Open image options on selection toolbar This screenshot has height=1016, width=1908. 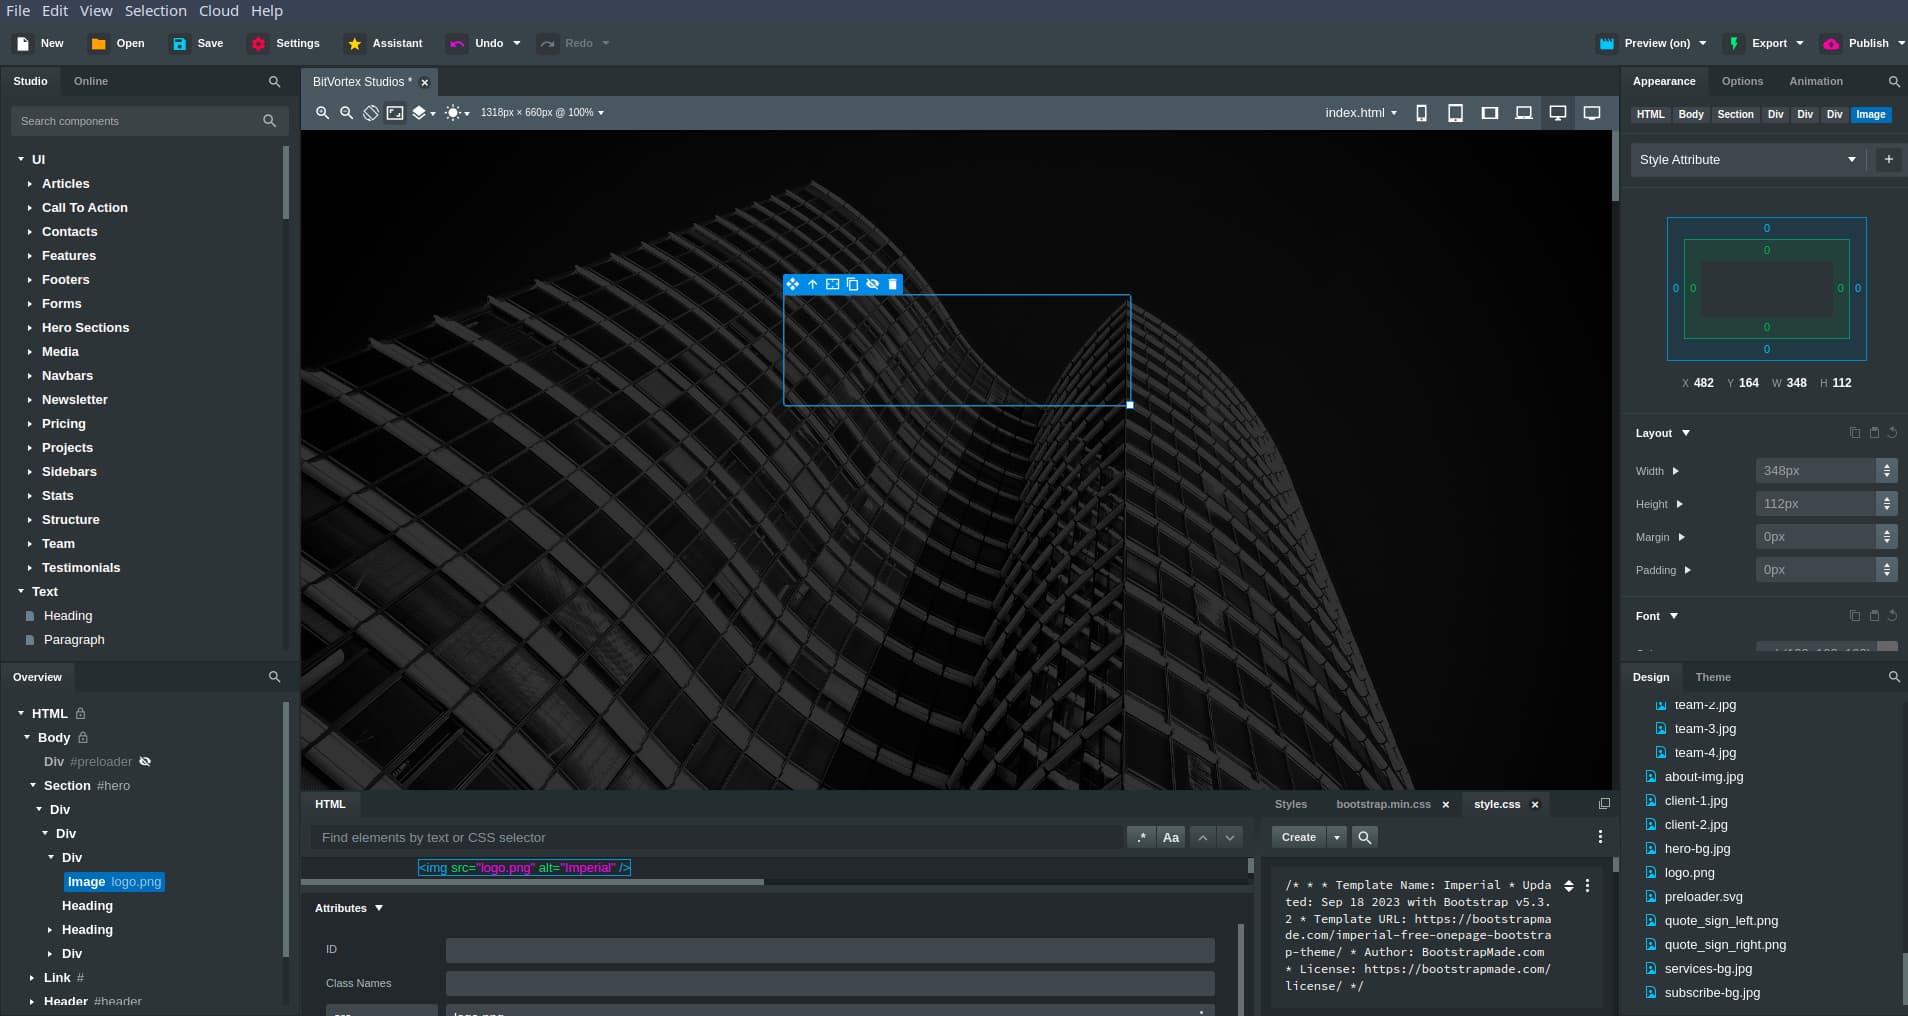pos(832,284)
